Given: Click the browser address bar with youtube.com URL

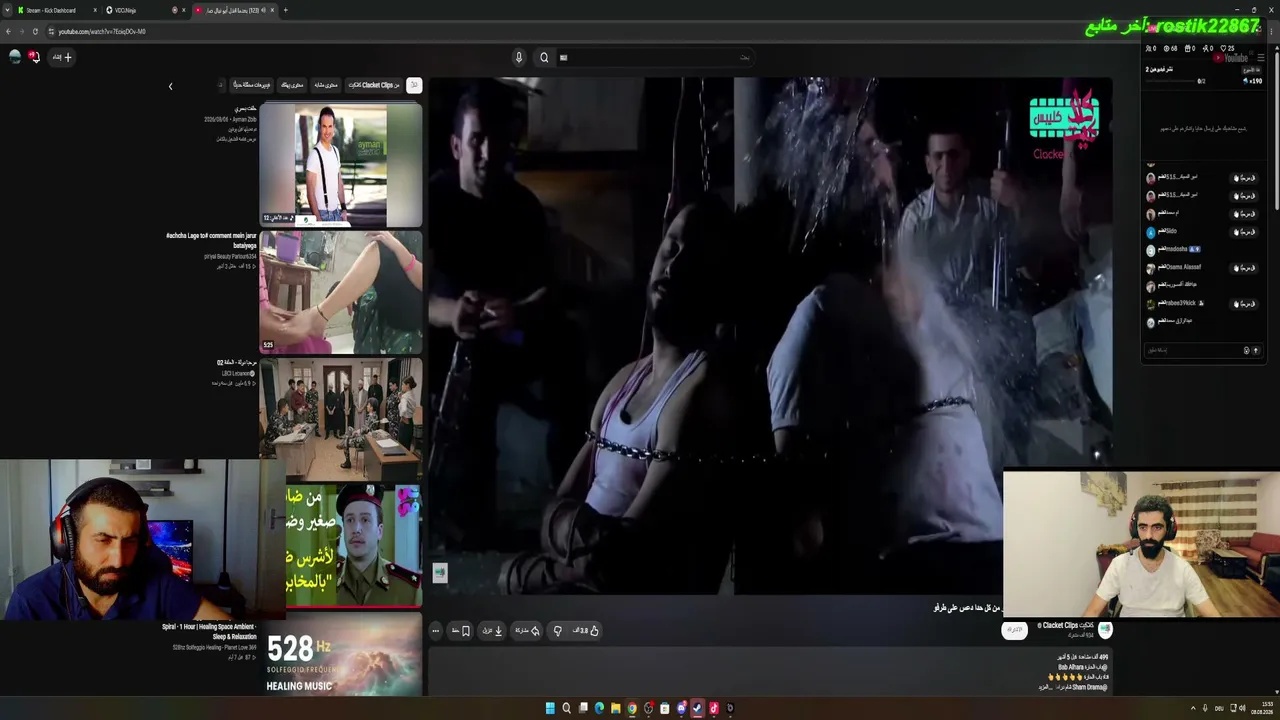Looking at the screenshot, I should [x=640, y=31].
